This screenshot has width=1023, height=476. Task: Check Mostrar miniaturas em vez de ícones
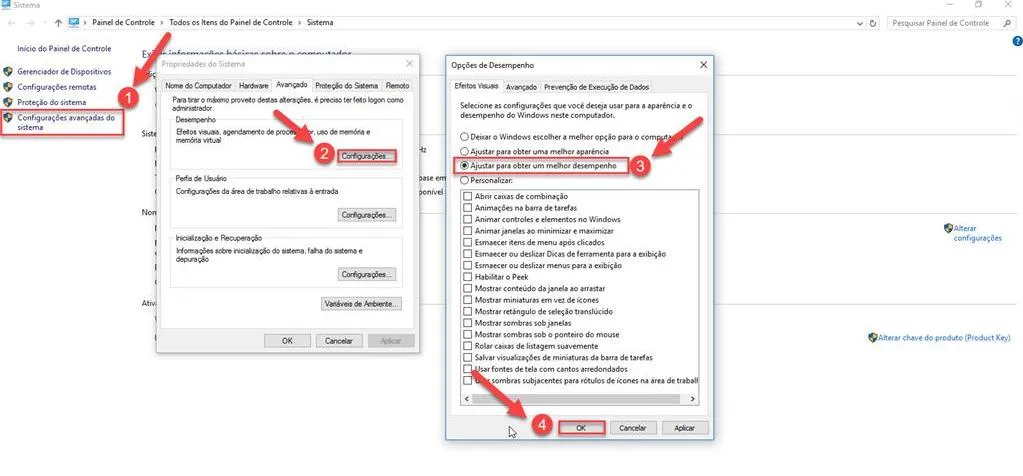(x=467, y=300)
